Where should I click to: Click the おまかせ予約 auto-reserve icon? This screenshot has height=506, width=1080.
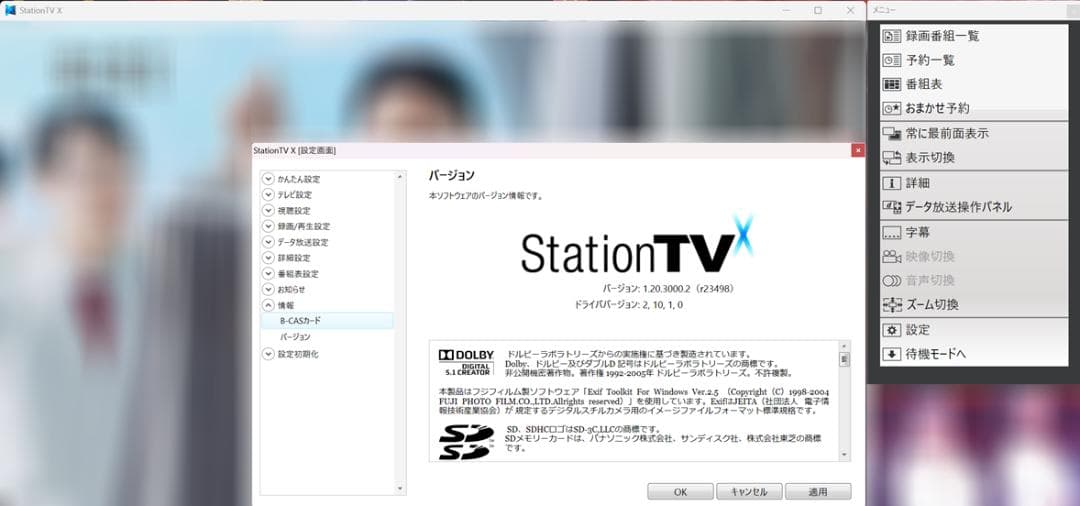coord(892,108)
